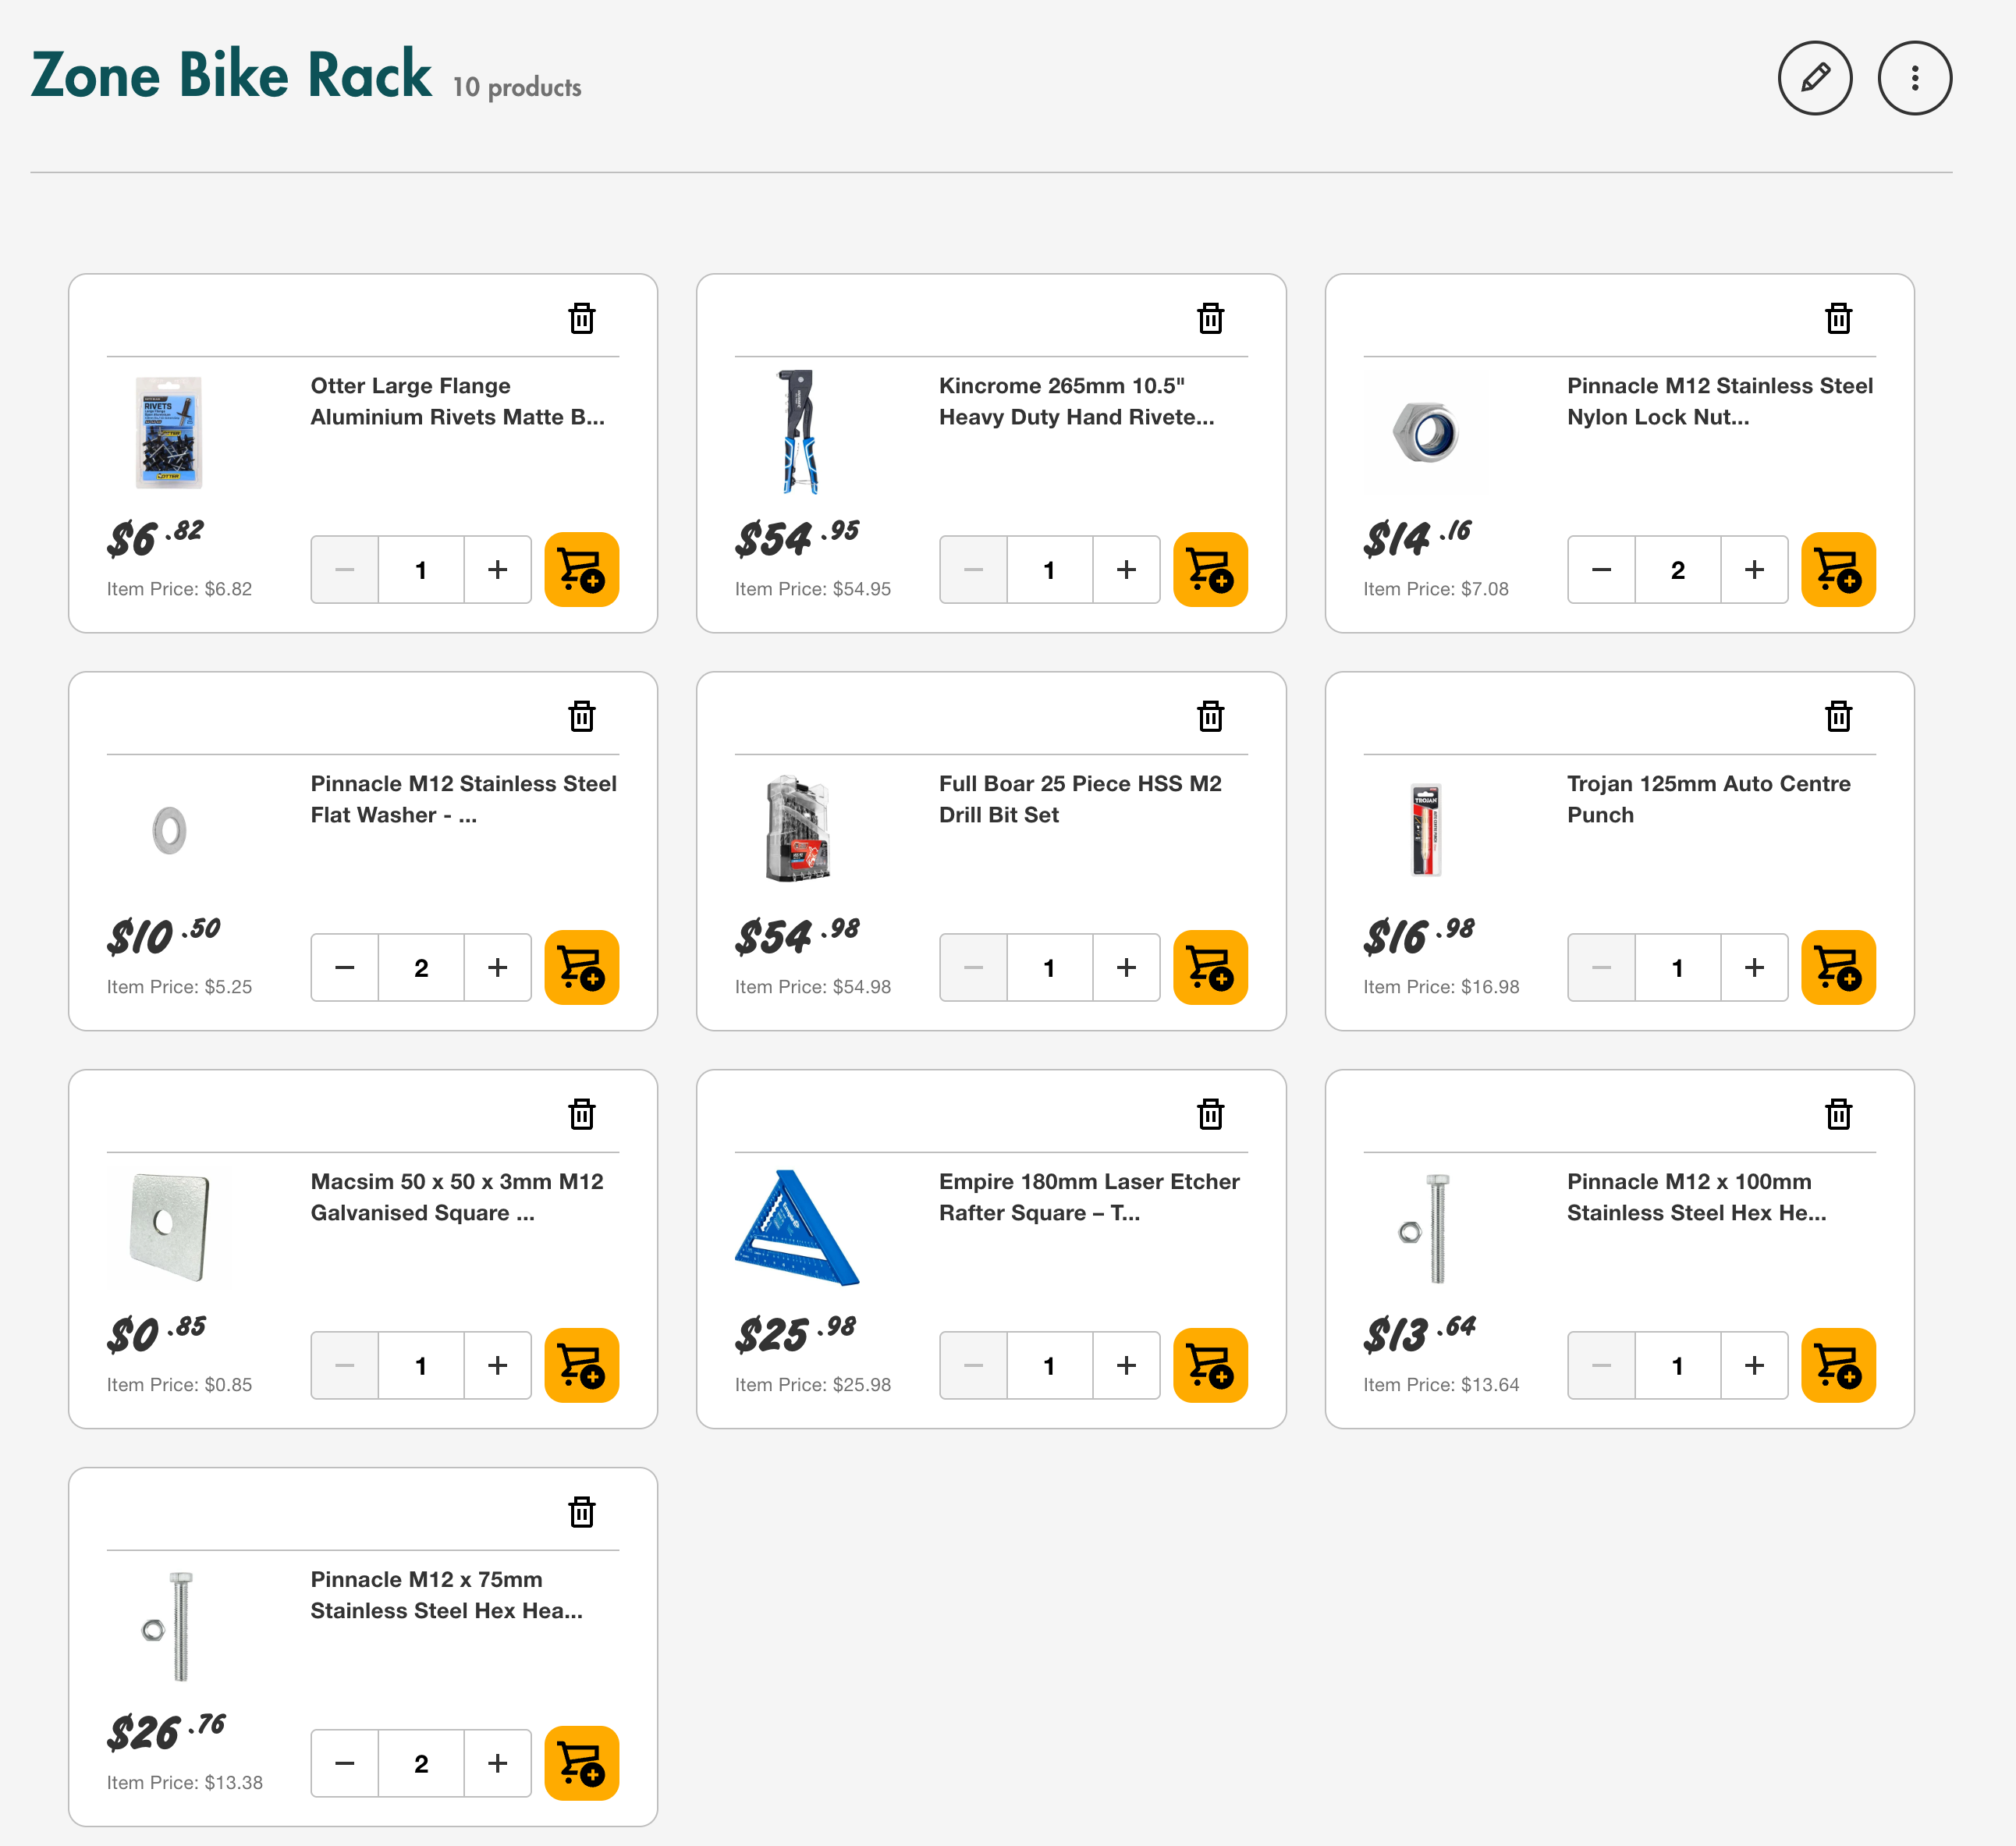This screenshot has width=2016, height=1846.
Task: Increase quantity of Otter Aluminium Rivets
Action: pyautogui.click(x=497, y=570)
